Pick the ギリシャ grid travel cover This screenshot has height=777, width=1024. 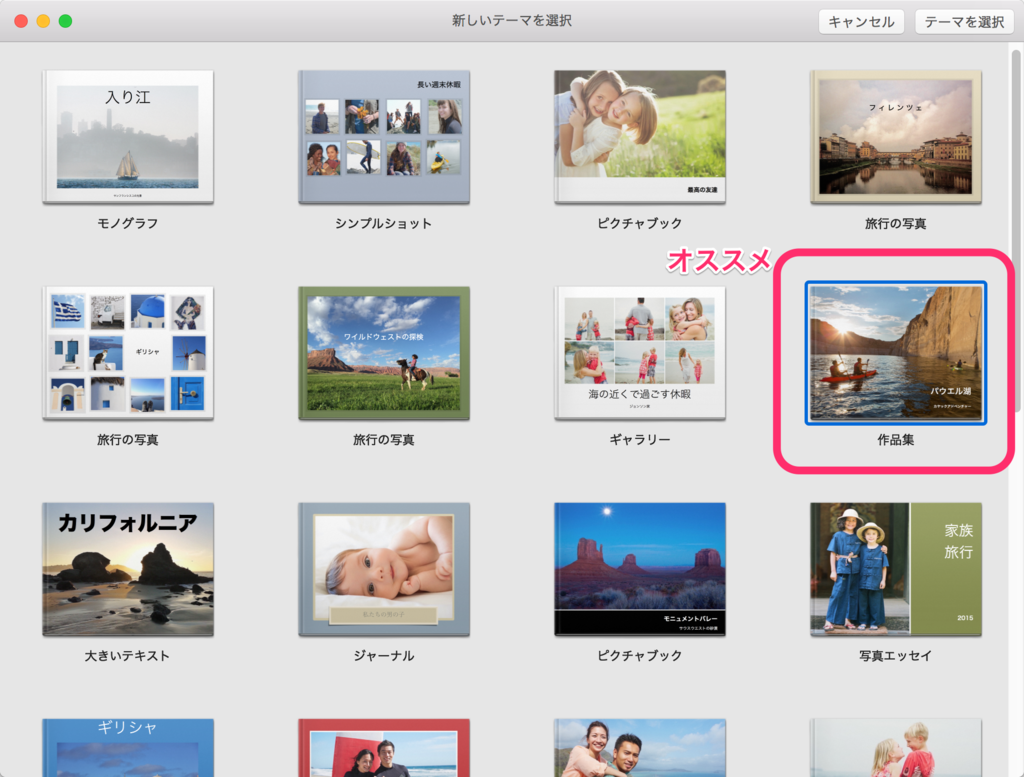coord(128,353)
